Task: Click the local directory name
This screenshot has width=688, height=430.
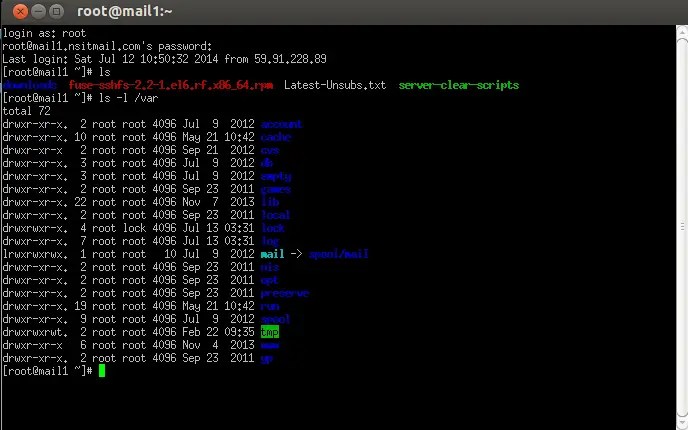Action: 276,215
